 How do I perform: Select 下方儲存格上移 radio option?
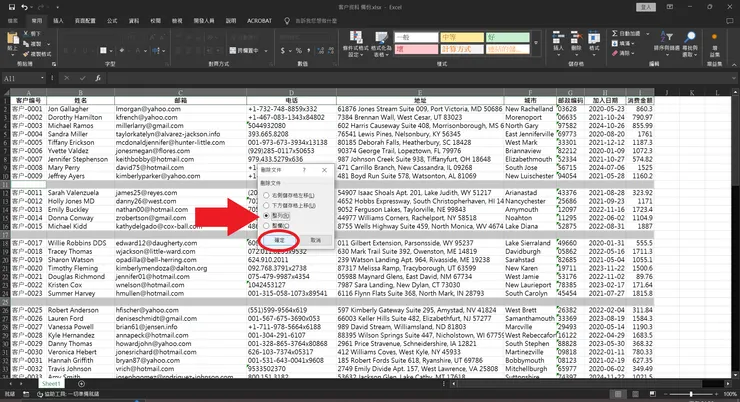(264, 206)
